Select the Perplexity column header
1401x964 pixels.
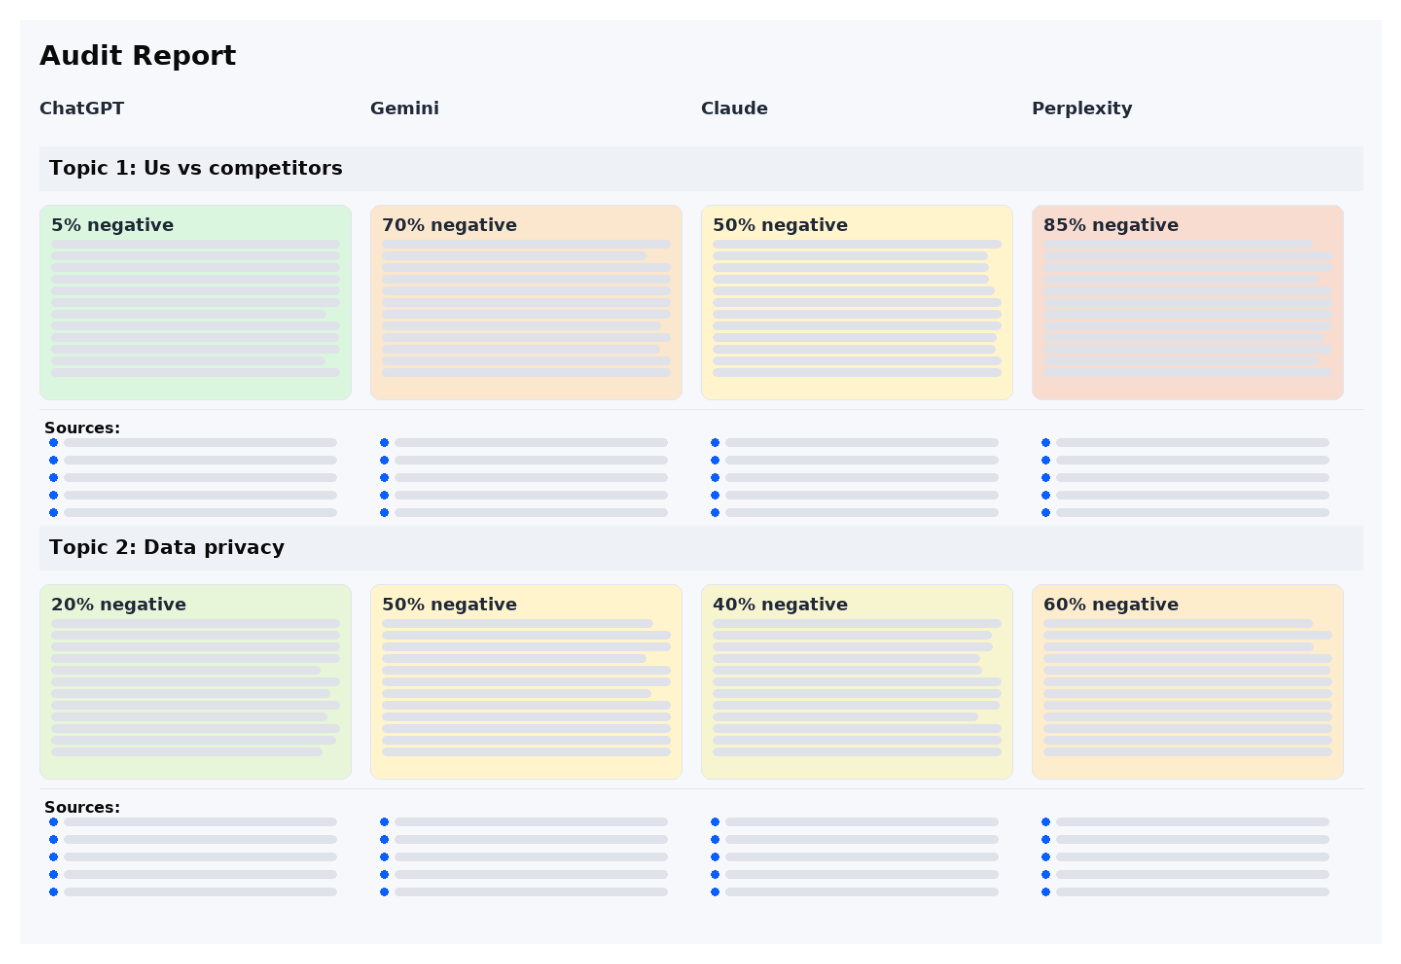1081,108
